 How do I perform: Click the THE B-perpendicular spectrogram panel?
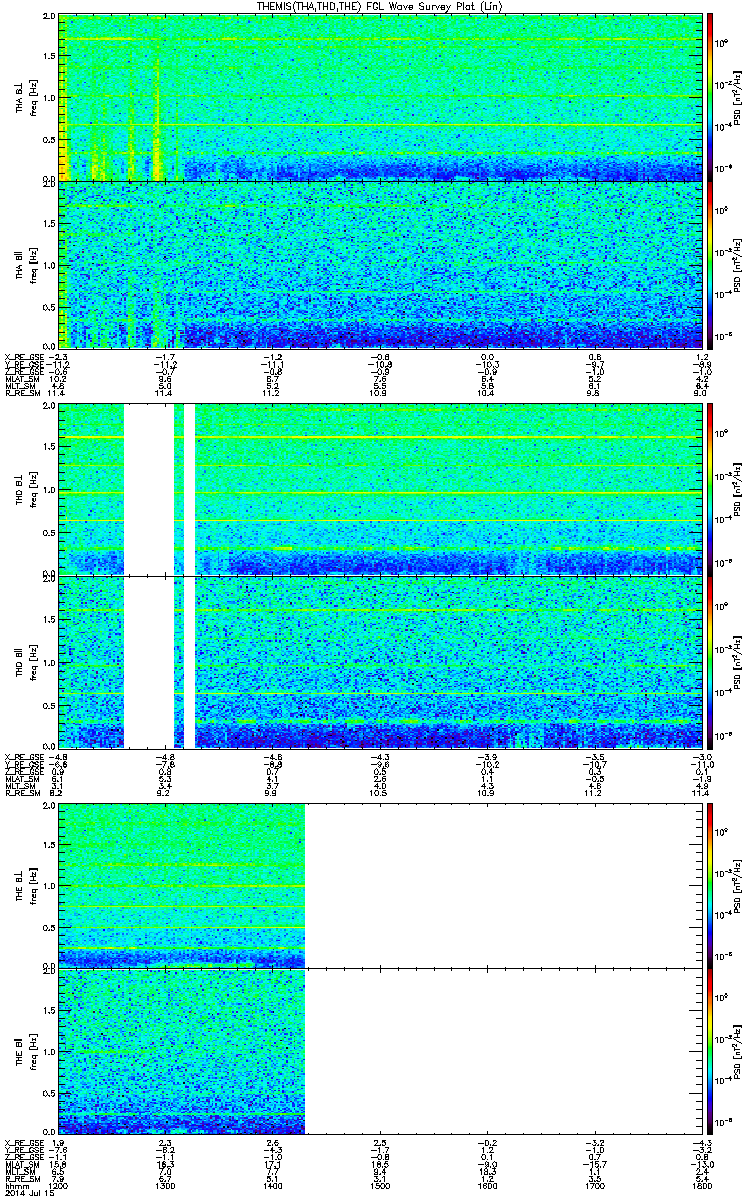381,884
